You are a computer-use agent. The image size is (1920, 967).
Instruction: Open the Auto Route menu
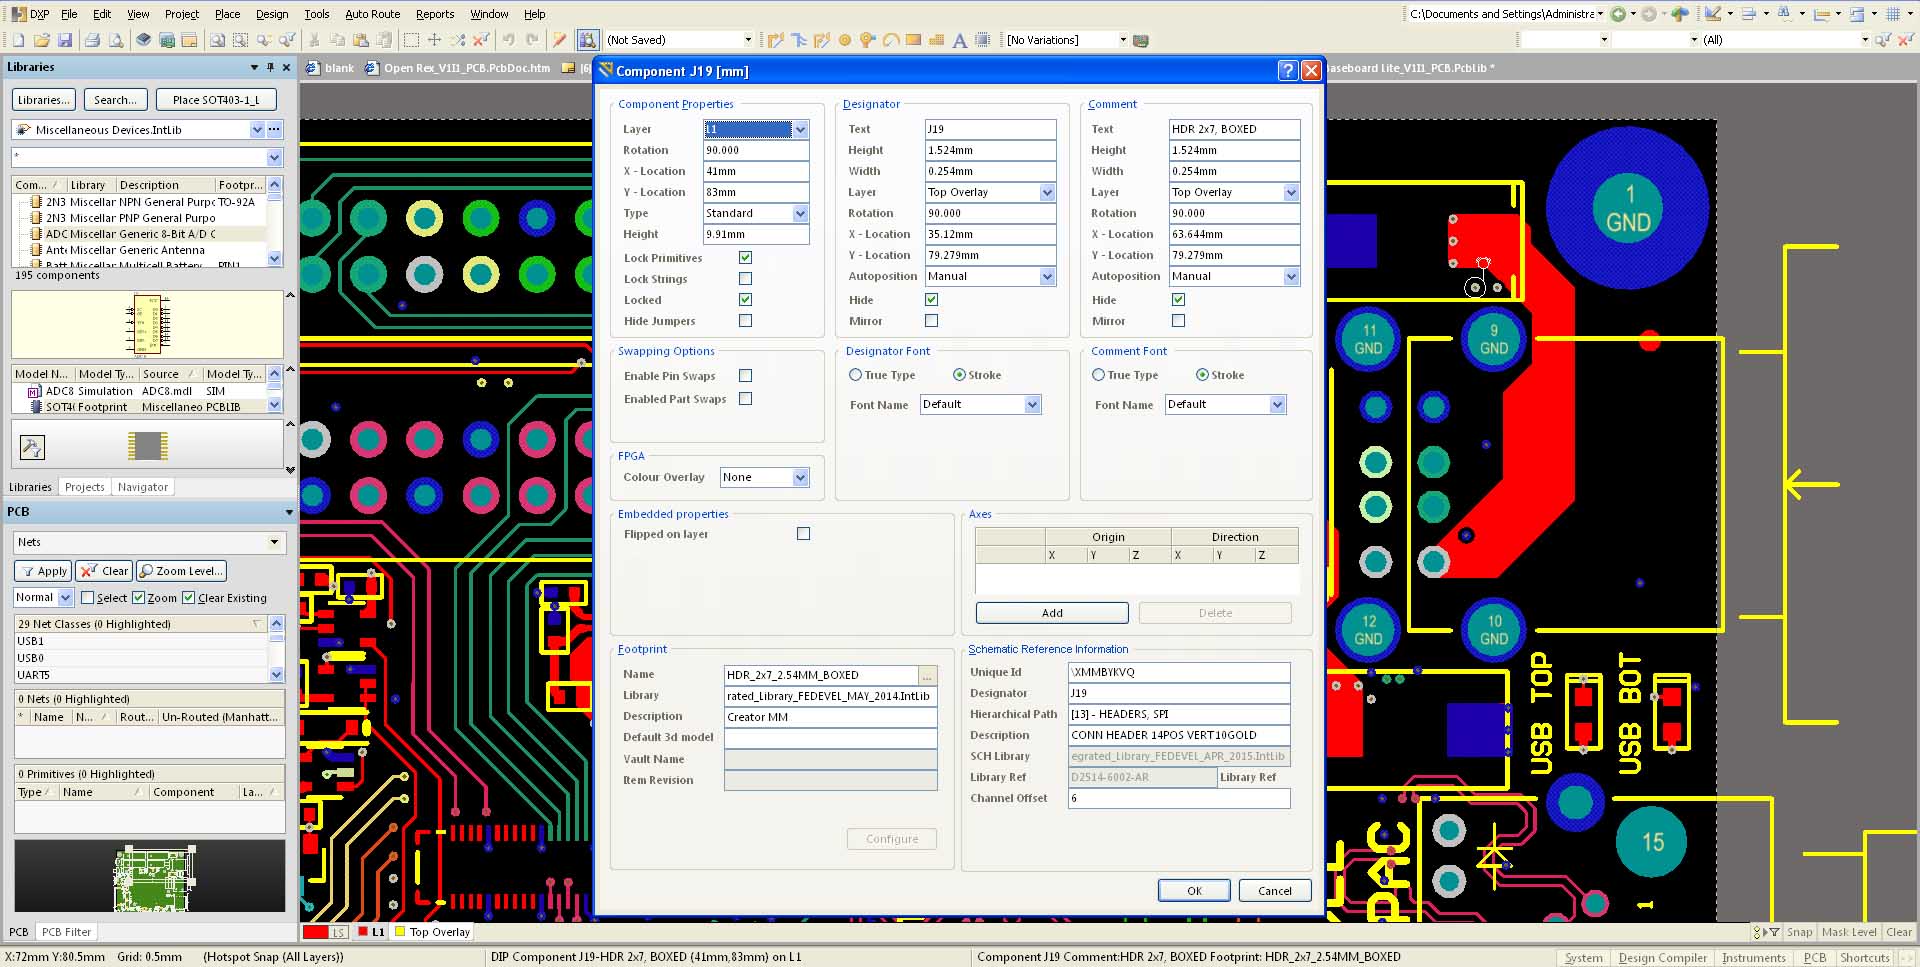(x=372, y=14)
